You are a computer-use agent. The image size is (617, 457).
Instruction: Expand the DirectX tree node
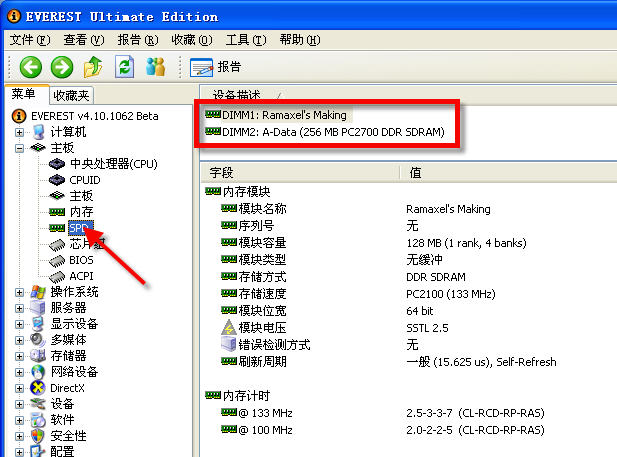tap(19, 389)
